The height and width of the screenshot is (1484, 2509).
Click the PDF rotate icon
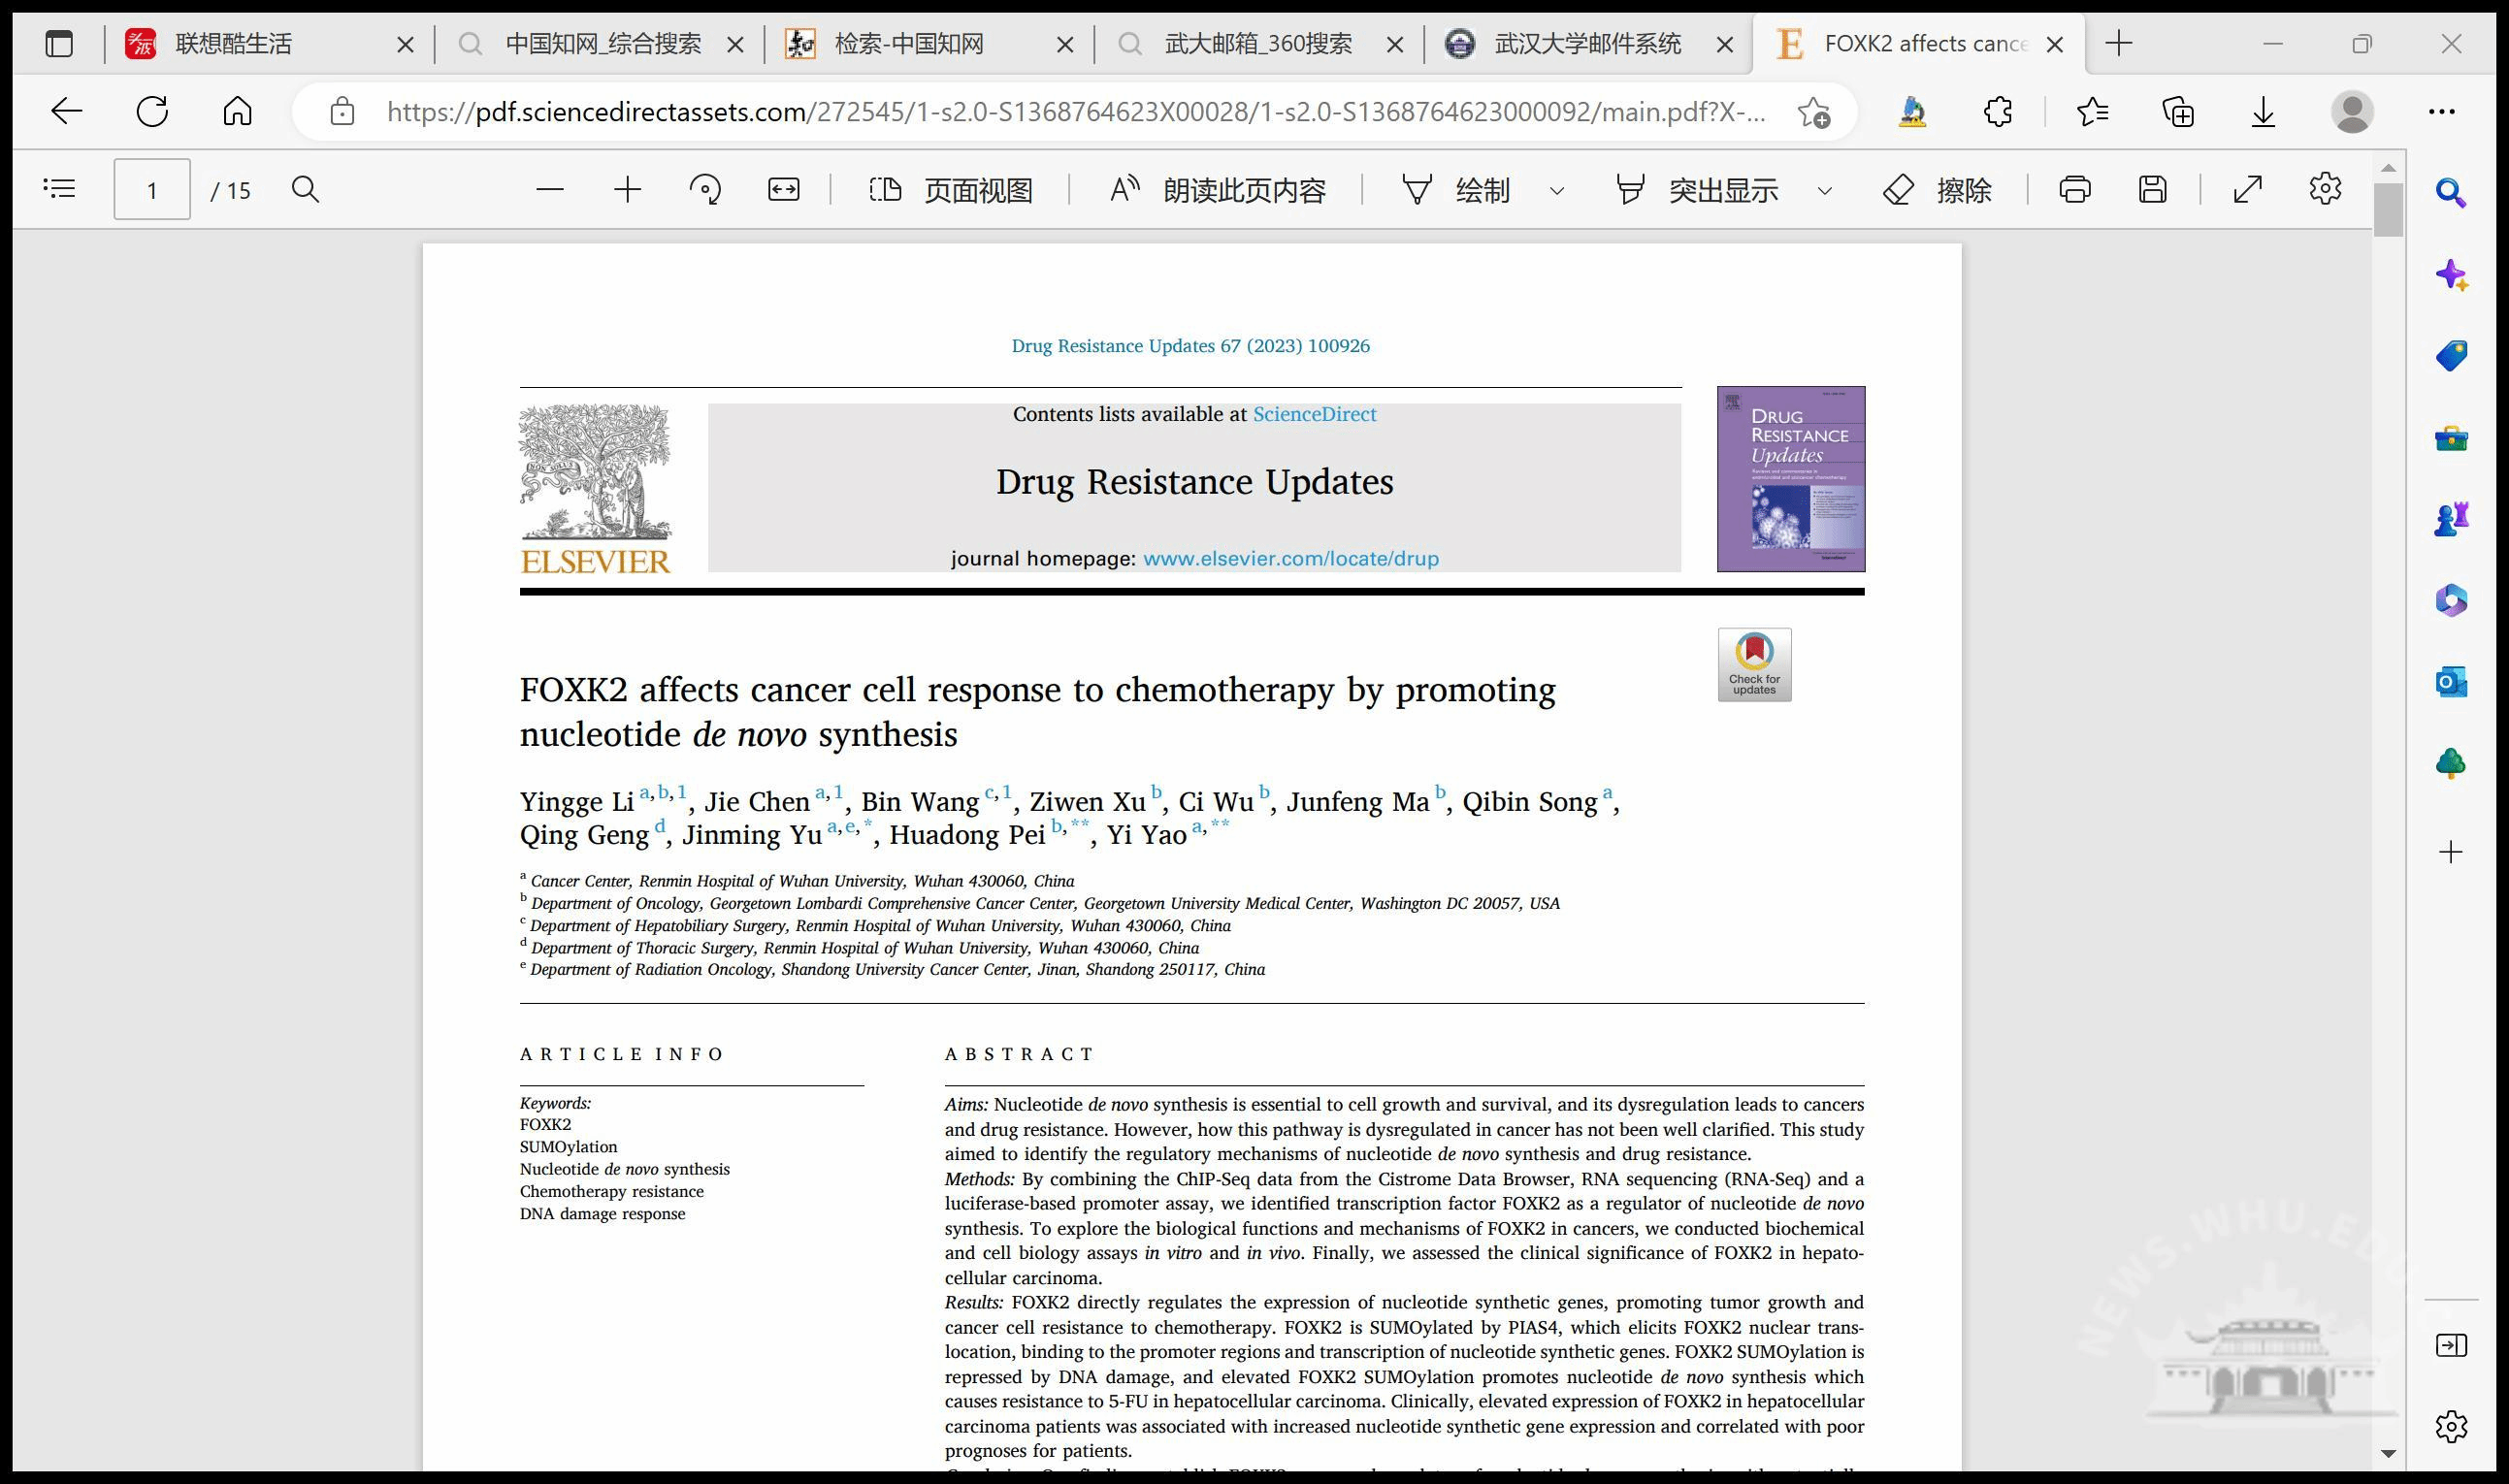tap(705, 189)
